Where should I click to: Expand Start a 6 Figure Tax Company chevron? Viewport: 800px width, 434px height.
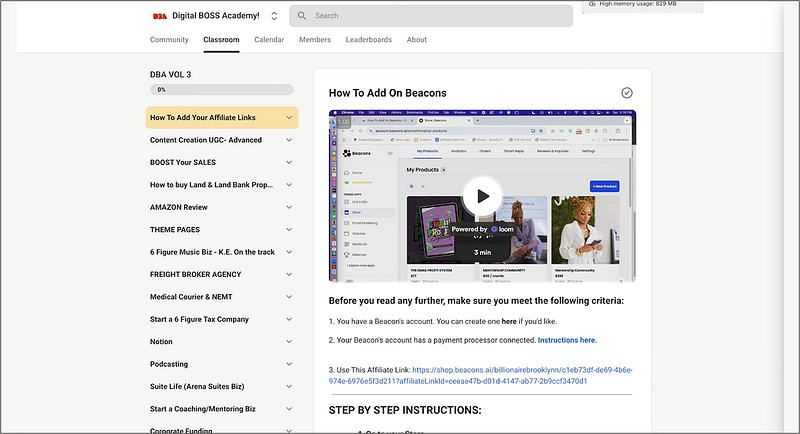click(x=289, y=320)
